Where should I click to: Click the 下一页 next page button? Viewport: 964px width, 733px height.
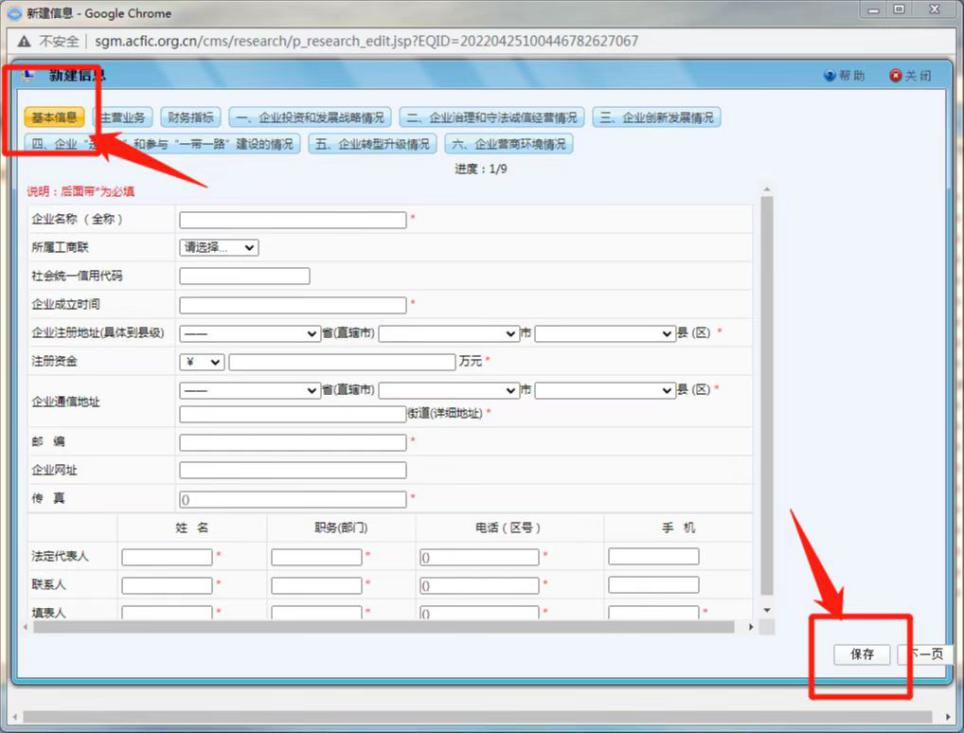point(924,654)
